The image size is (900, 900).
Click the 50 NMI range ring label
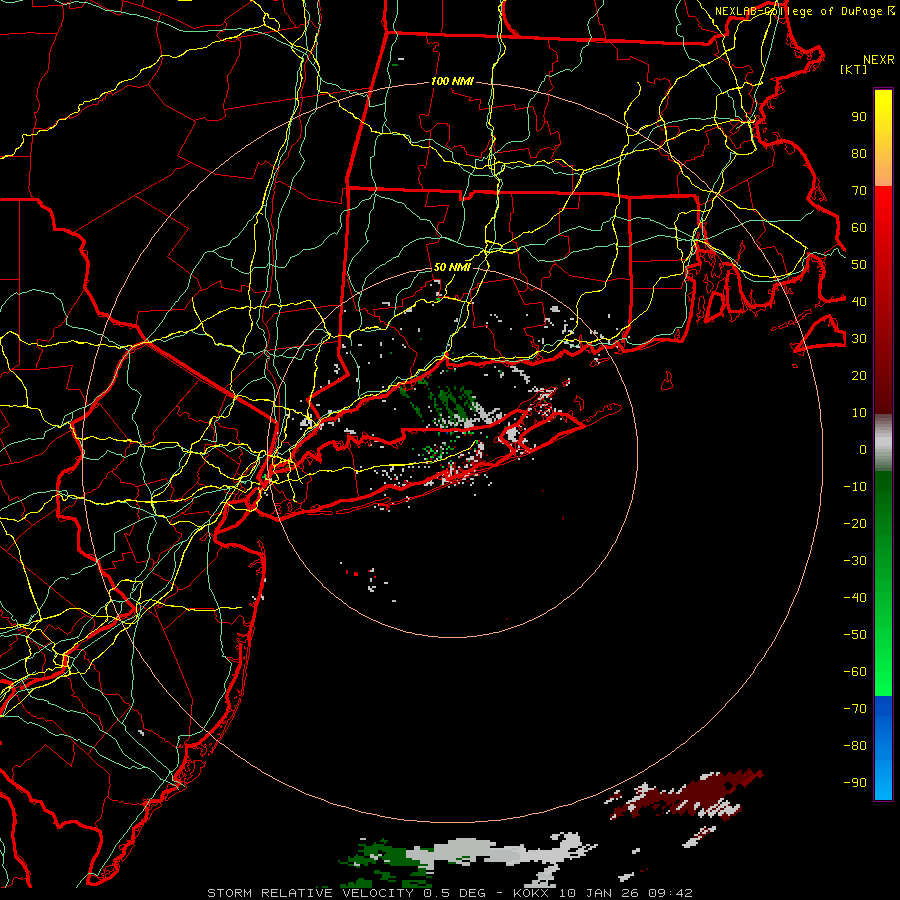pos(452,267)
